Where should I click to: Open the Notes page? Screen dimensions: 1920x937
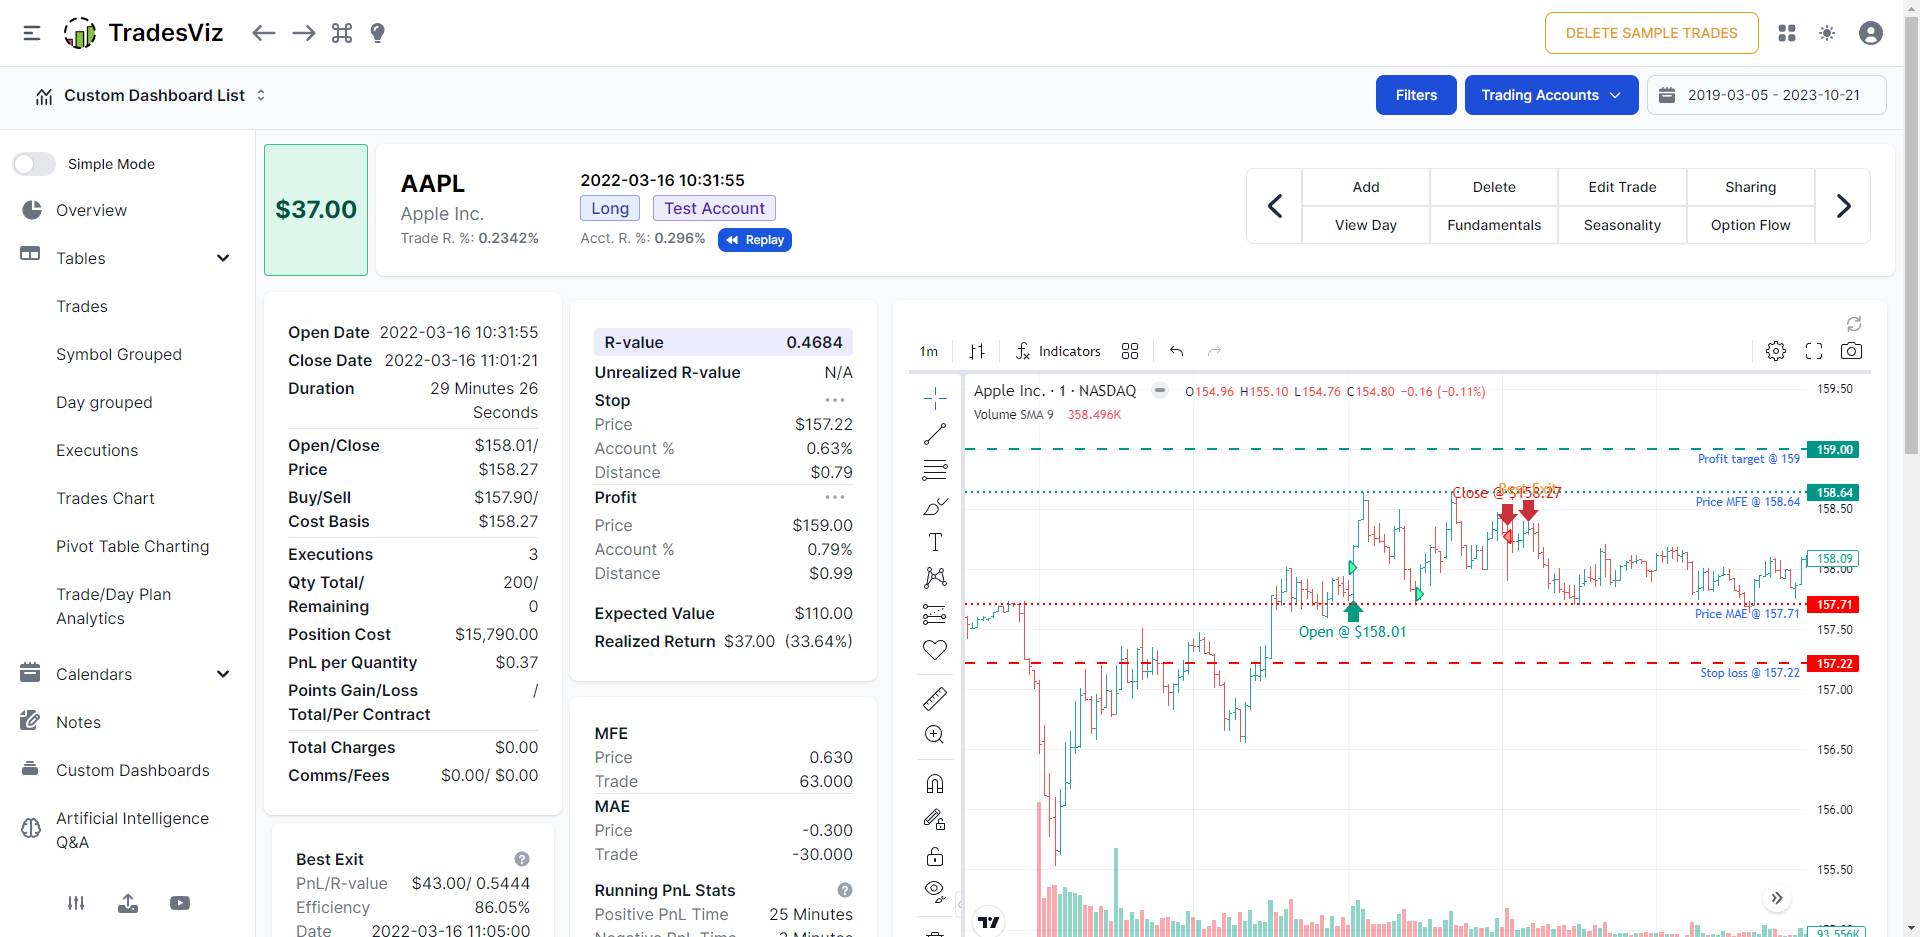pyautogui.click(x=78, y=722)
